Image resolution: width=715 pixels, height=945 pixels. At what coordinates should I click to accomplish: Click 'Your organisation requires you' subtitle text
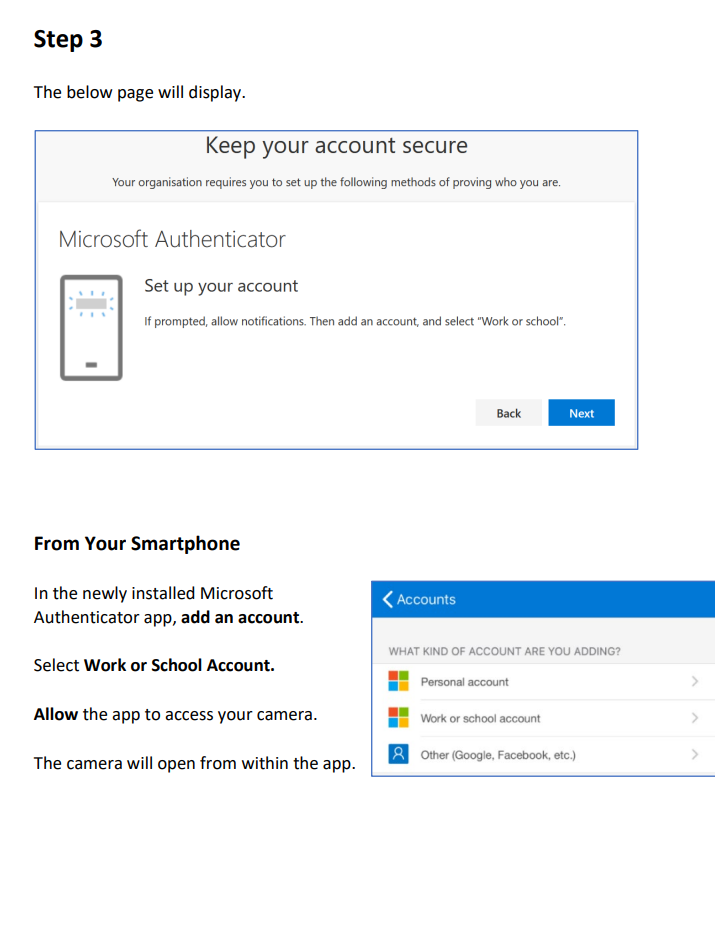click(x=336, y=183)
